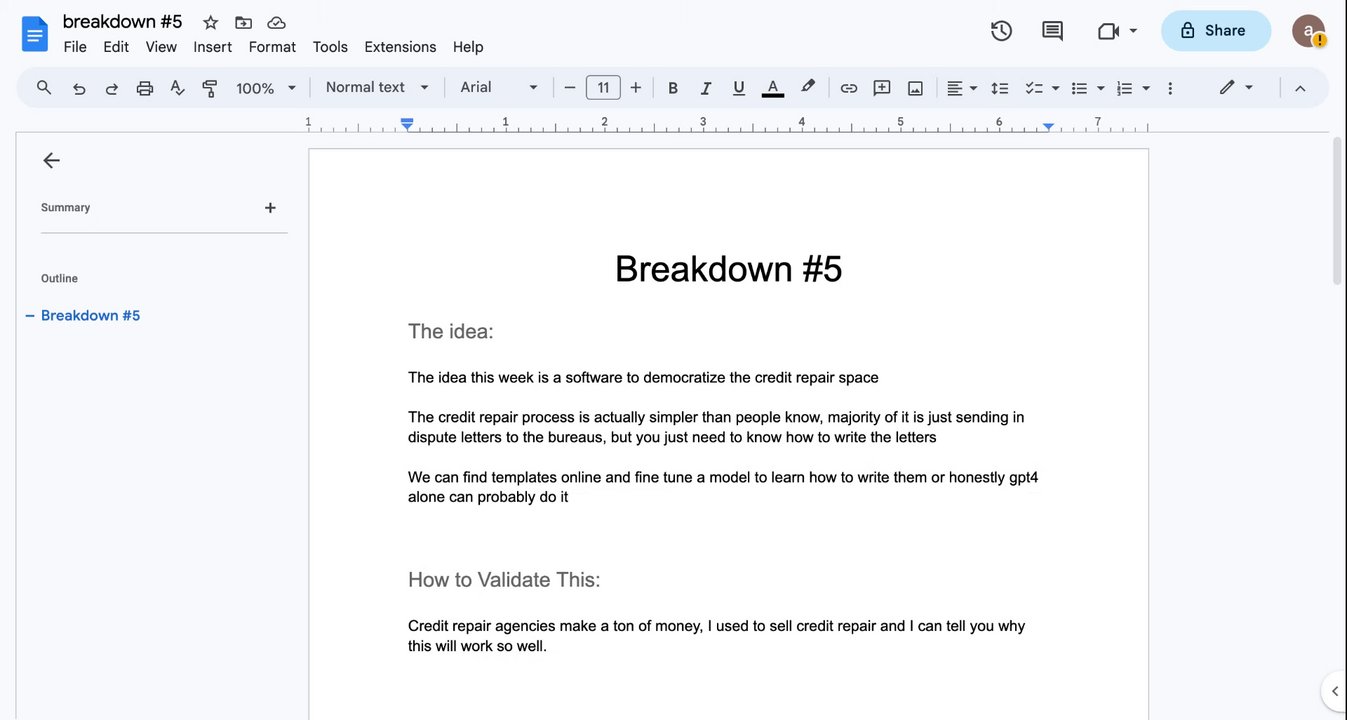Click the vertical scrollbar
The image size is (1347, 720).
(1337, 213)
